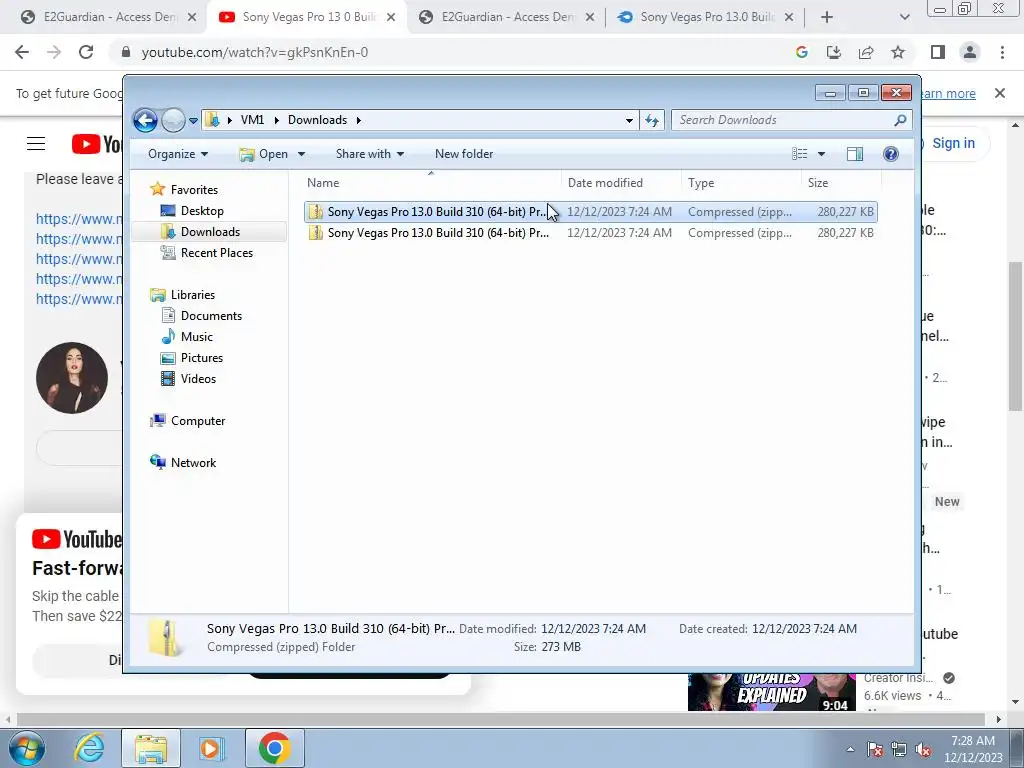Screen dimensions: 1024x768
Task: Open Explorer help
Action: (891, 154)
